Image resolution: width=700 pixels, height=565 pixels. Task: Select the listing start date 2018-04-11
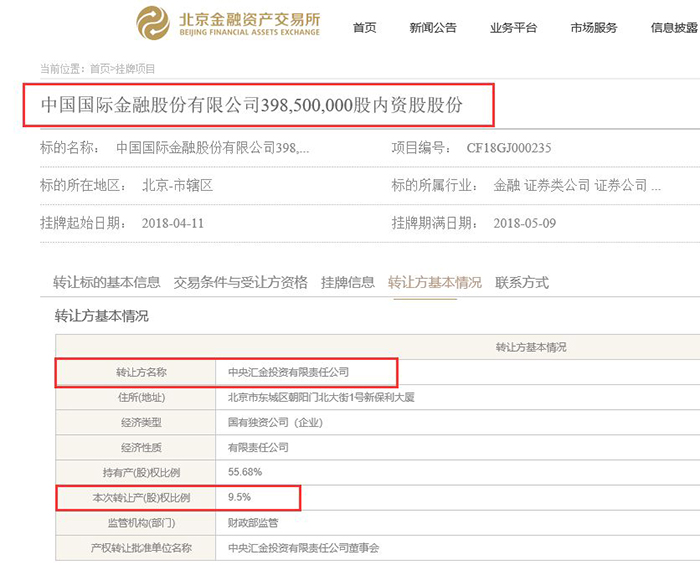[173, 223]
